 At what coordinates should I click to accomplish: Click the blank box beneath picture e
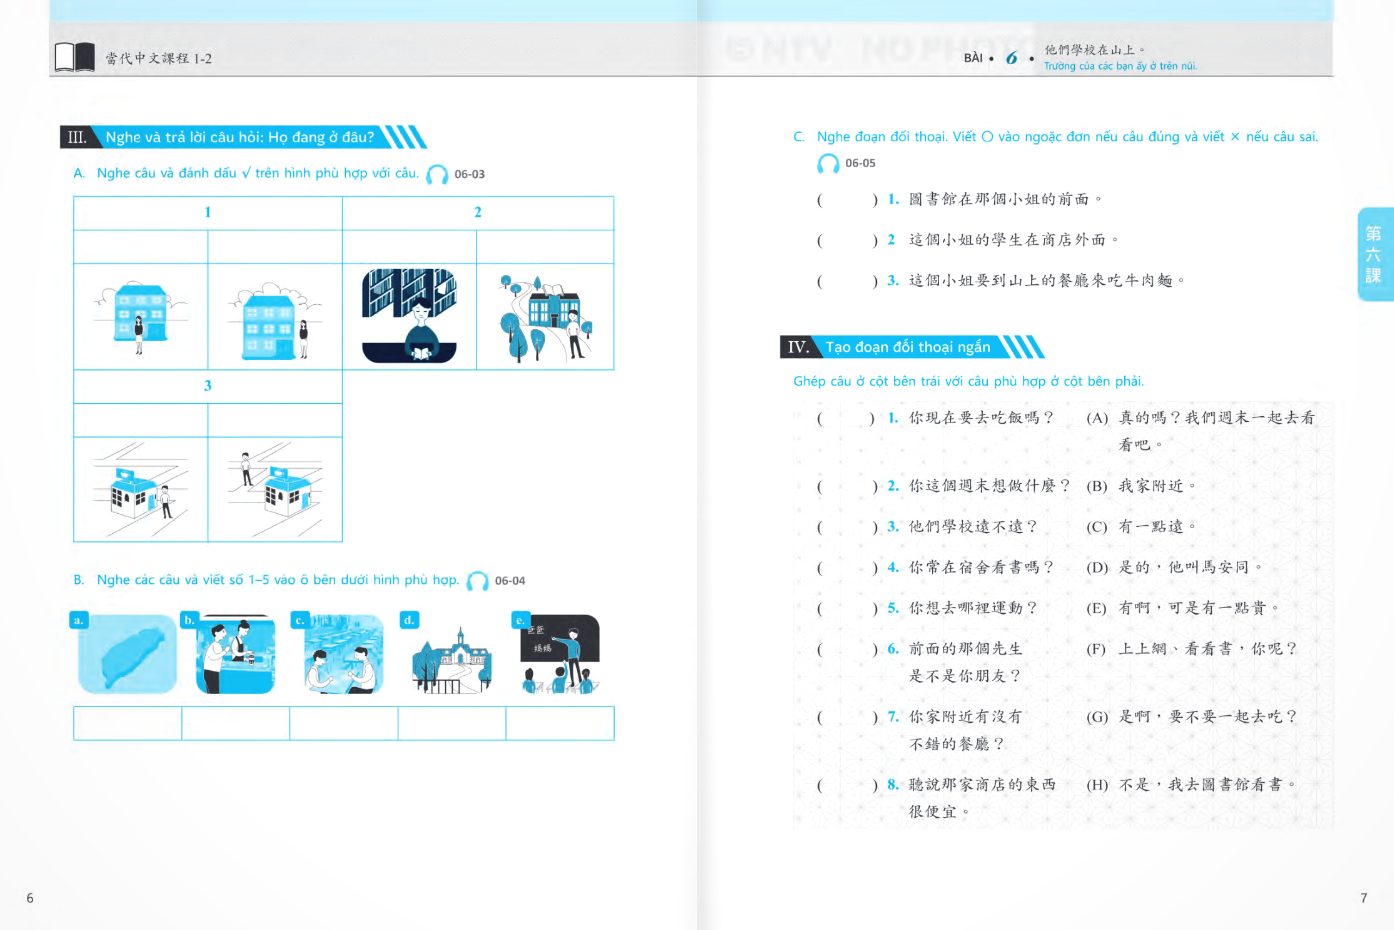(560, 723)
